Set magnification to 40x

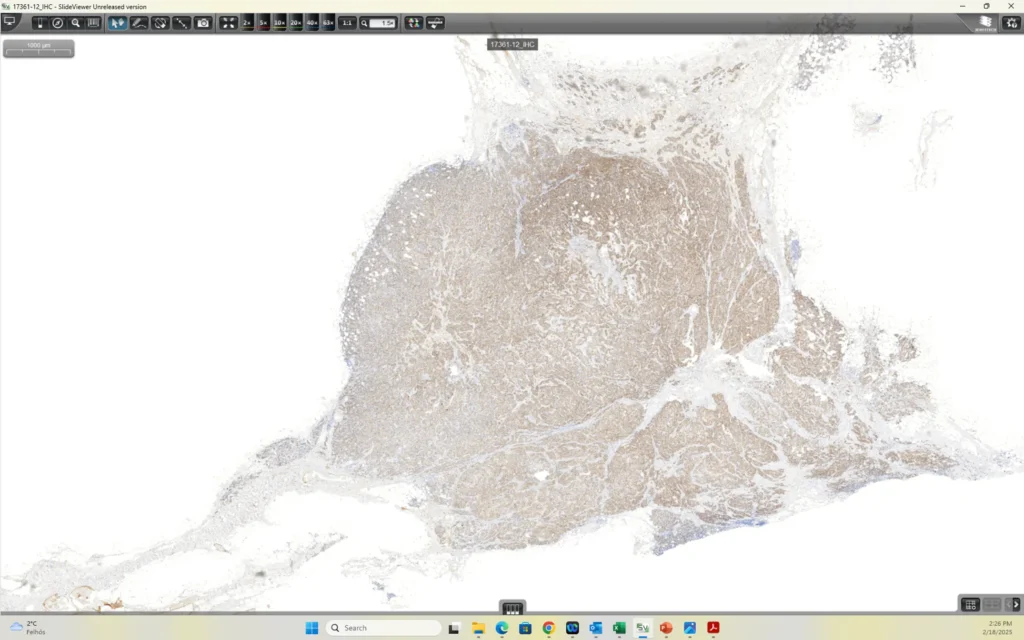(x=312, y=23)
